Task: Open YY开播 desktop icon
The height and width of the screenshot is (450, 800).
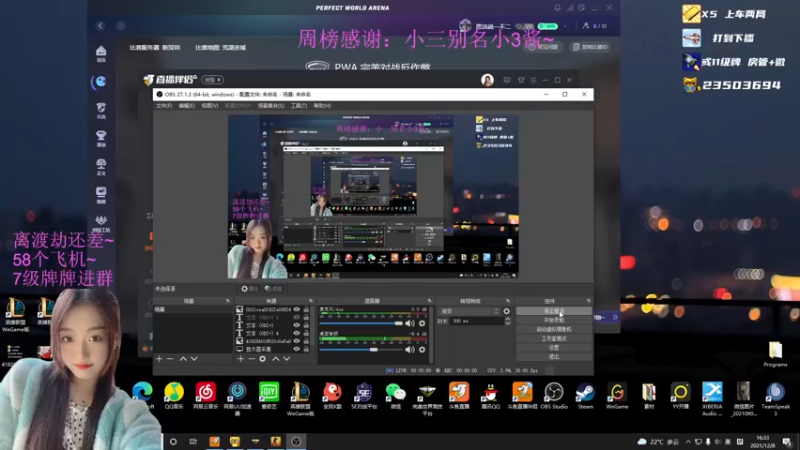Action: pos(680,395)
